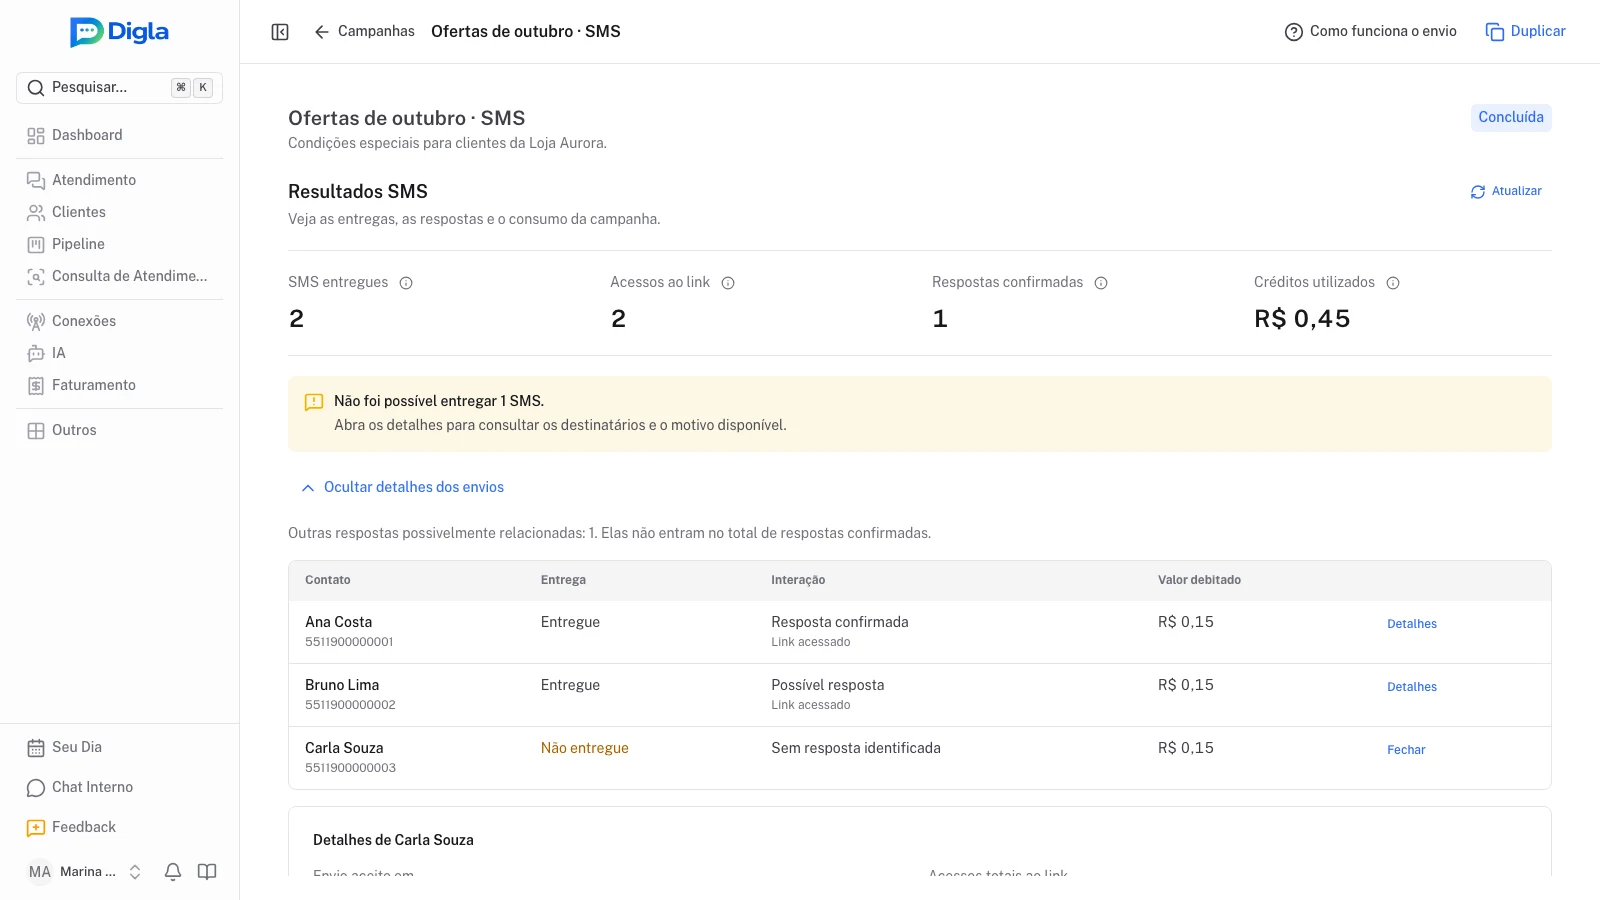Viewport: 1600px width, 900px height.
Task: Open Detalhes for Ana Costa
Action: click(x=1412, y=624)
